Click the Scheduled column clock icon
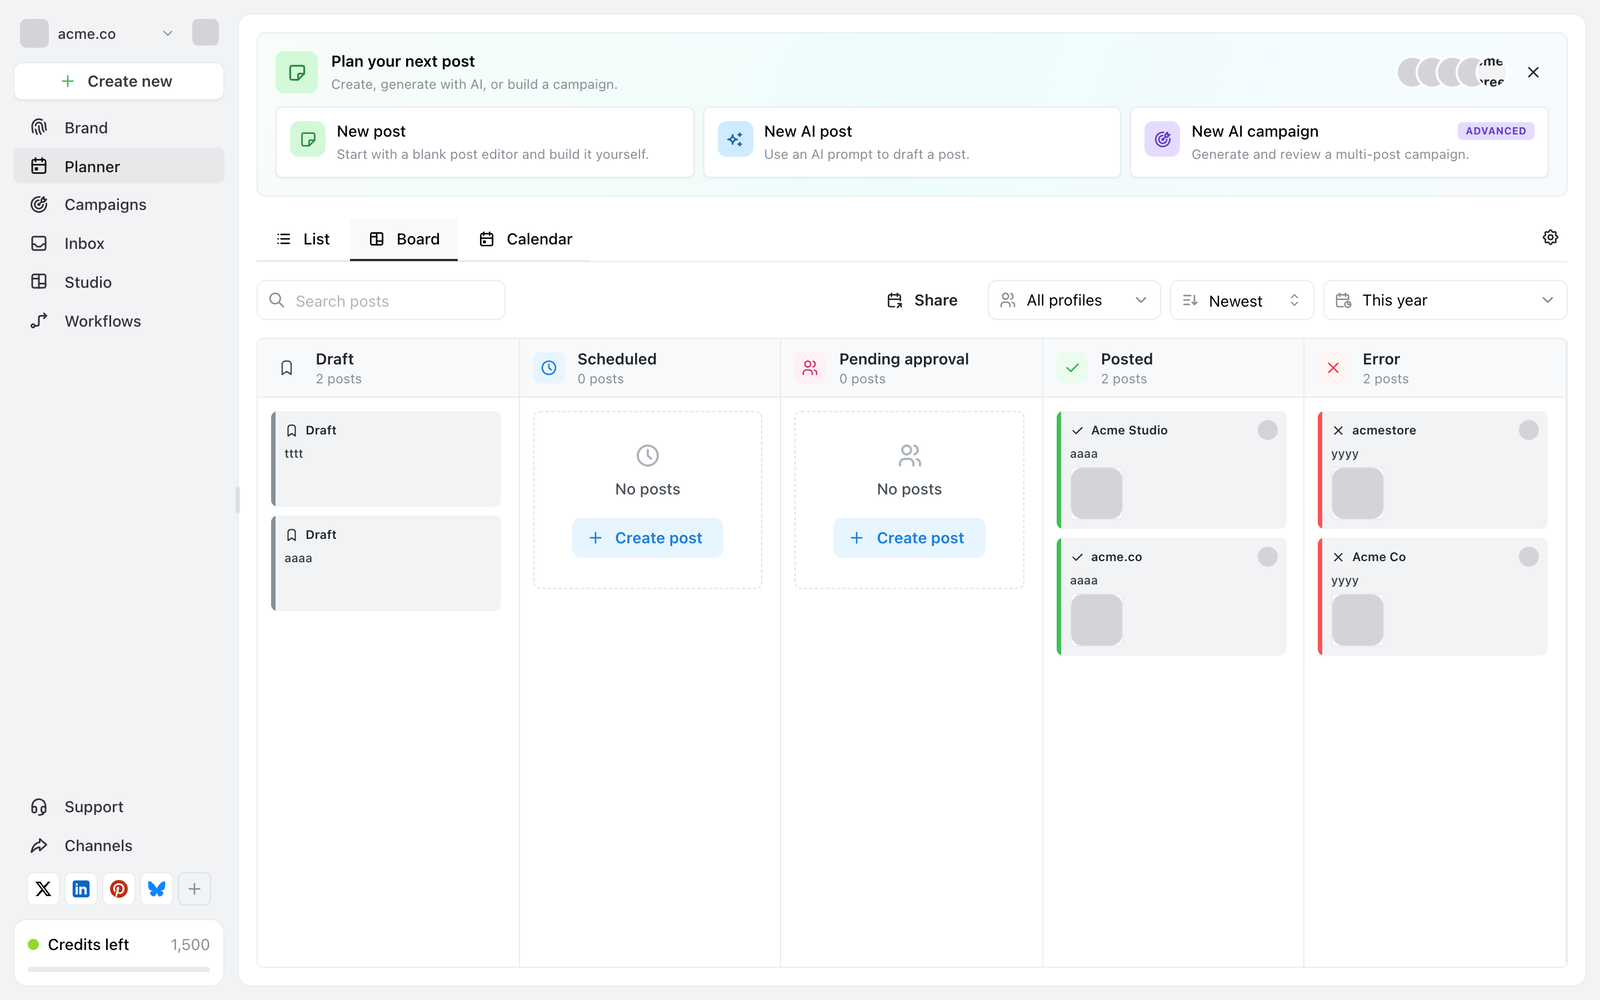This screenshot has height=1000, width=1600. click(x=549, y=368)
